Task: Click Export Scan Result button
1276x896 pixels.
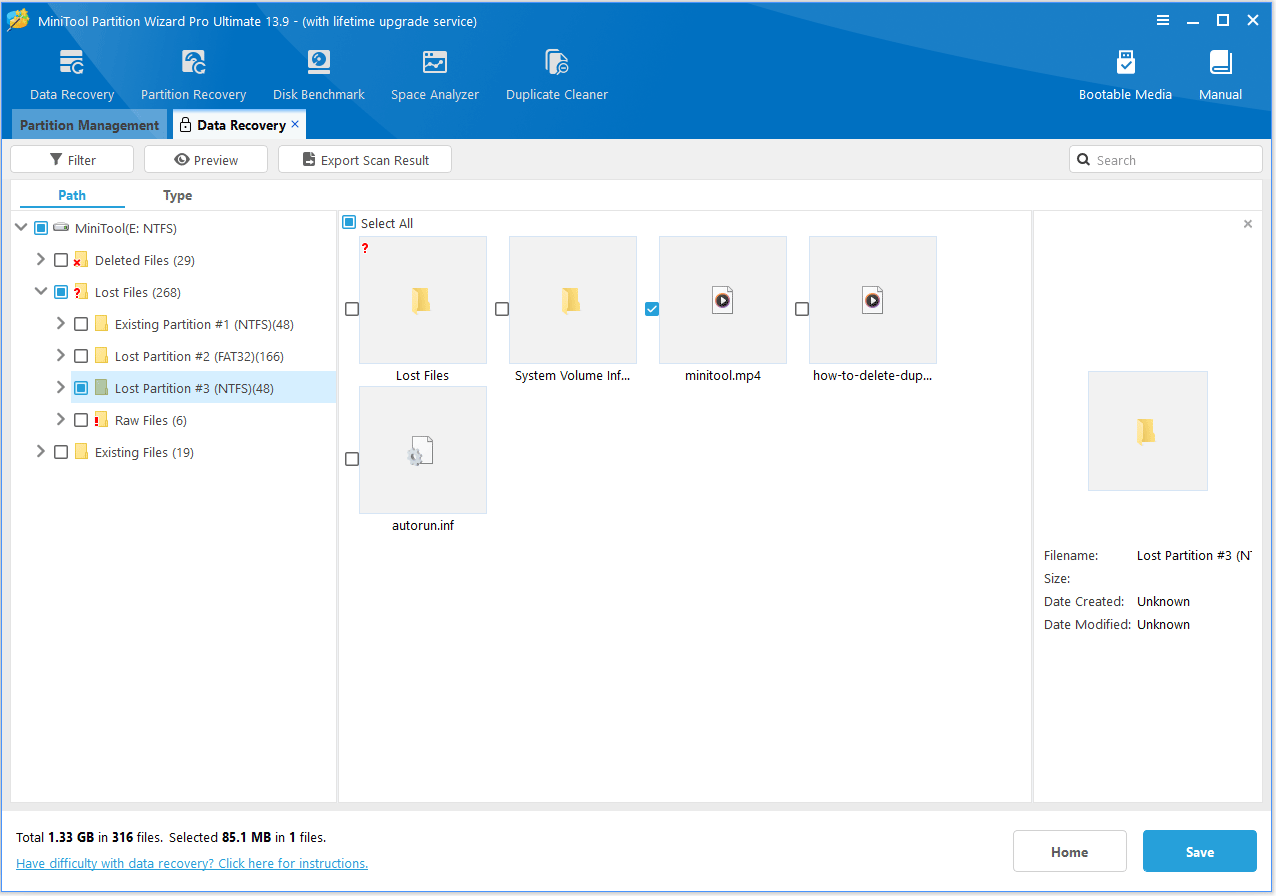Action: point(365,160)
